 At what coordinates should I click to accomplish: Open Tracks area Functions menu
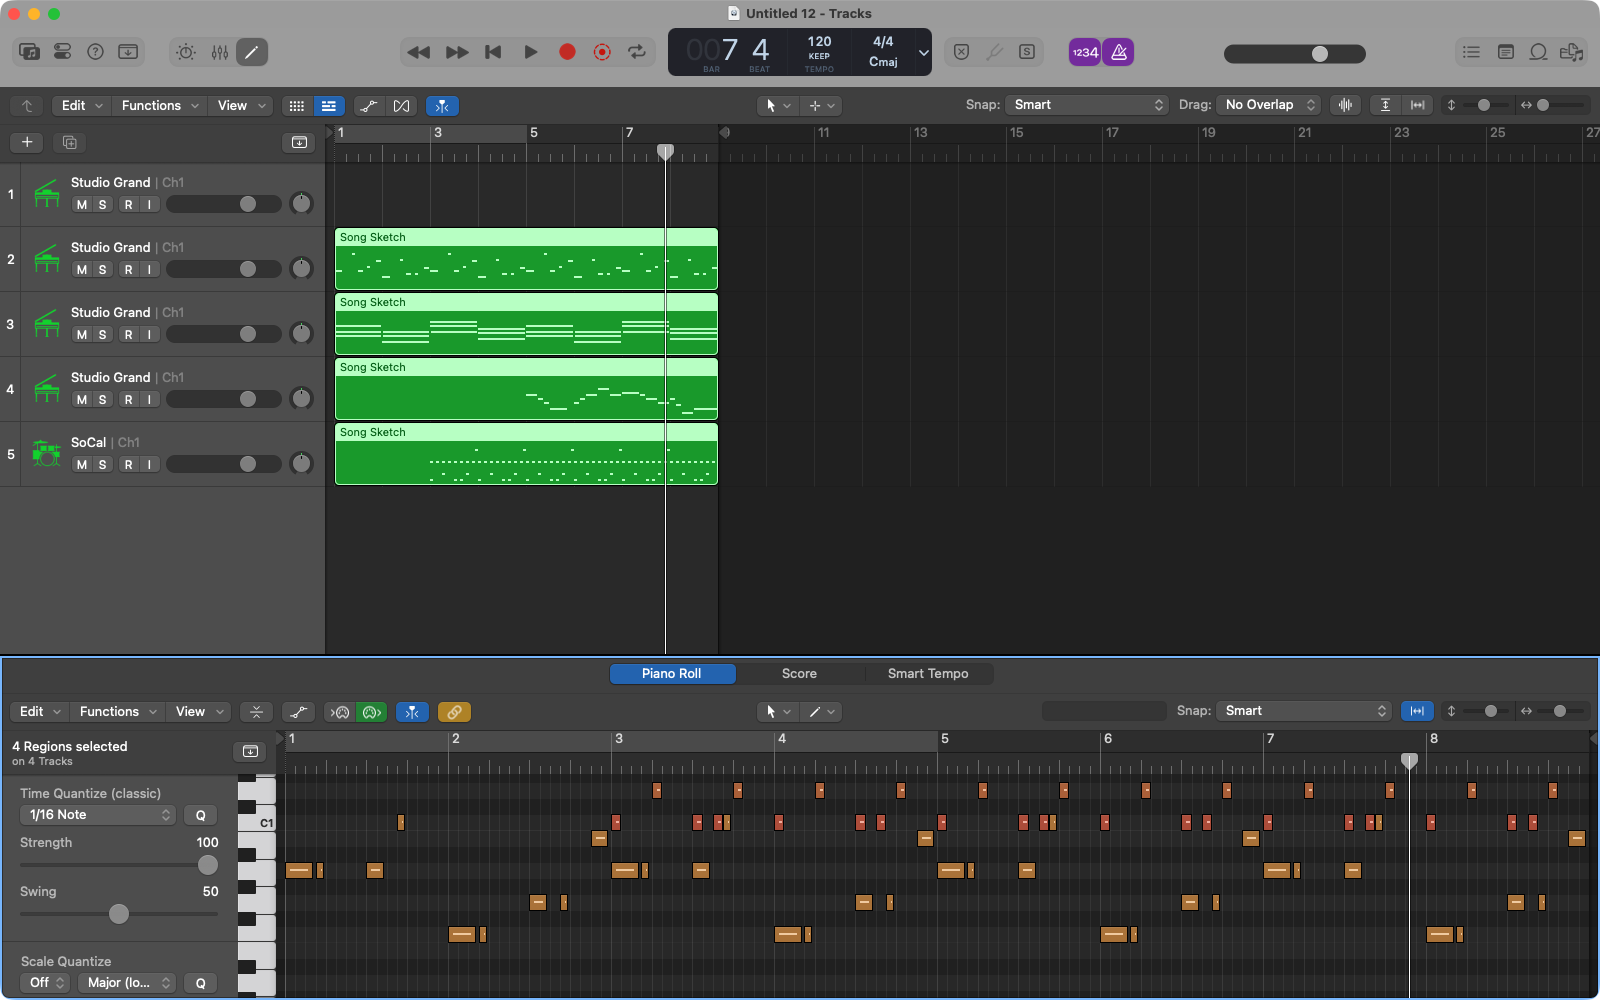(x=160, y=105)
